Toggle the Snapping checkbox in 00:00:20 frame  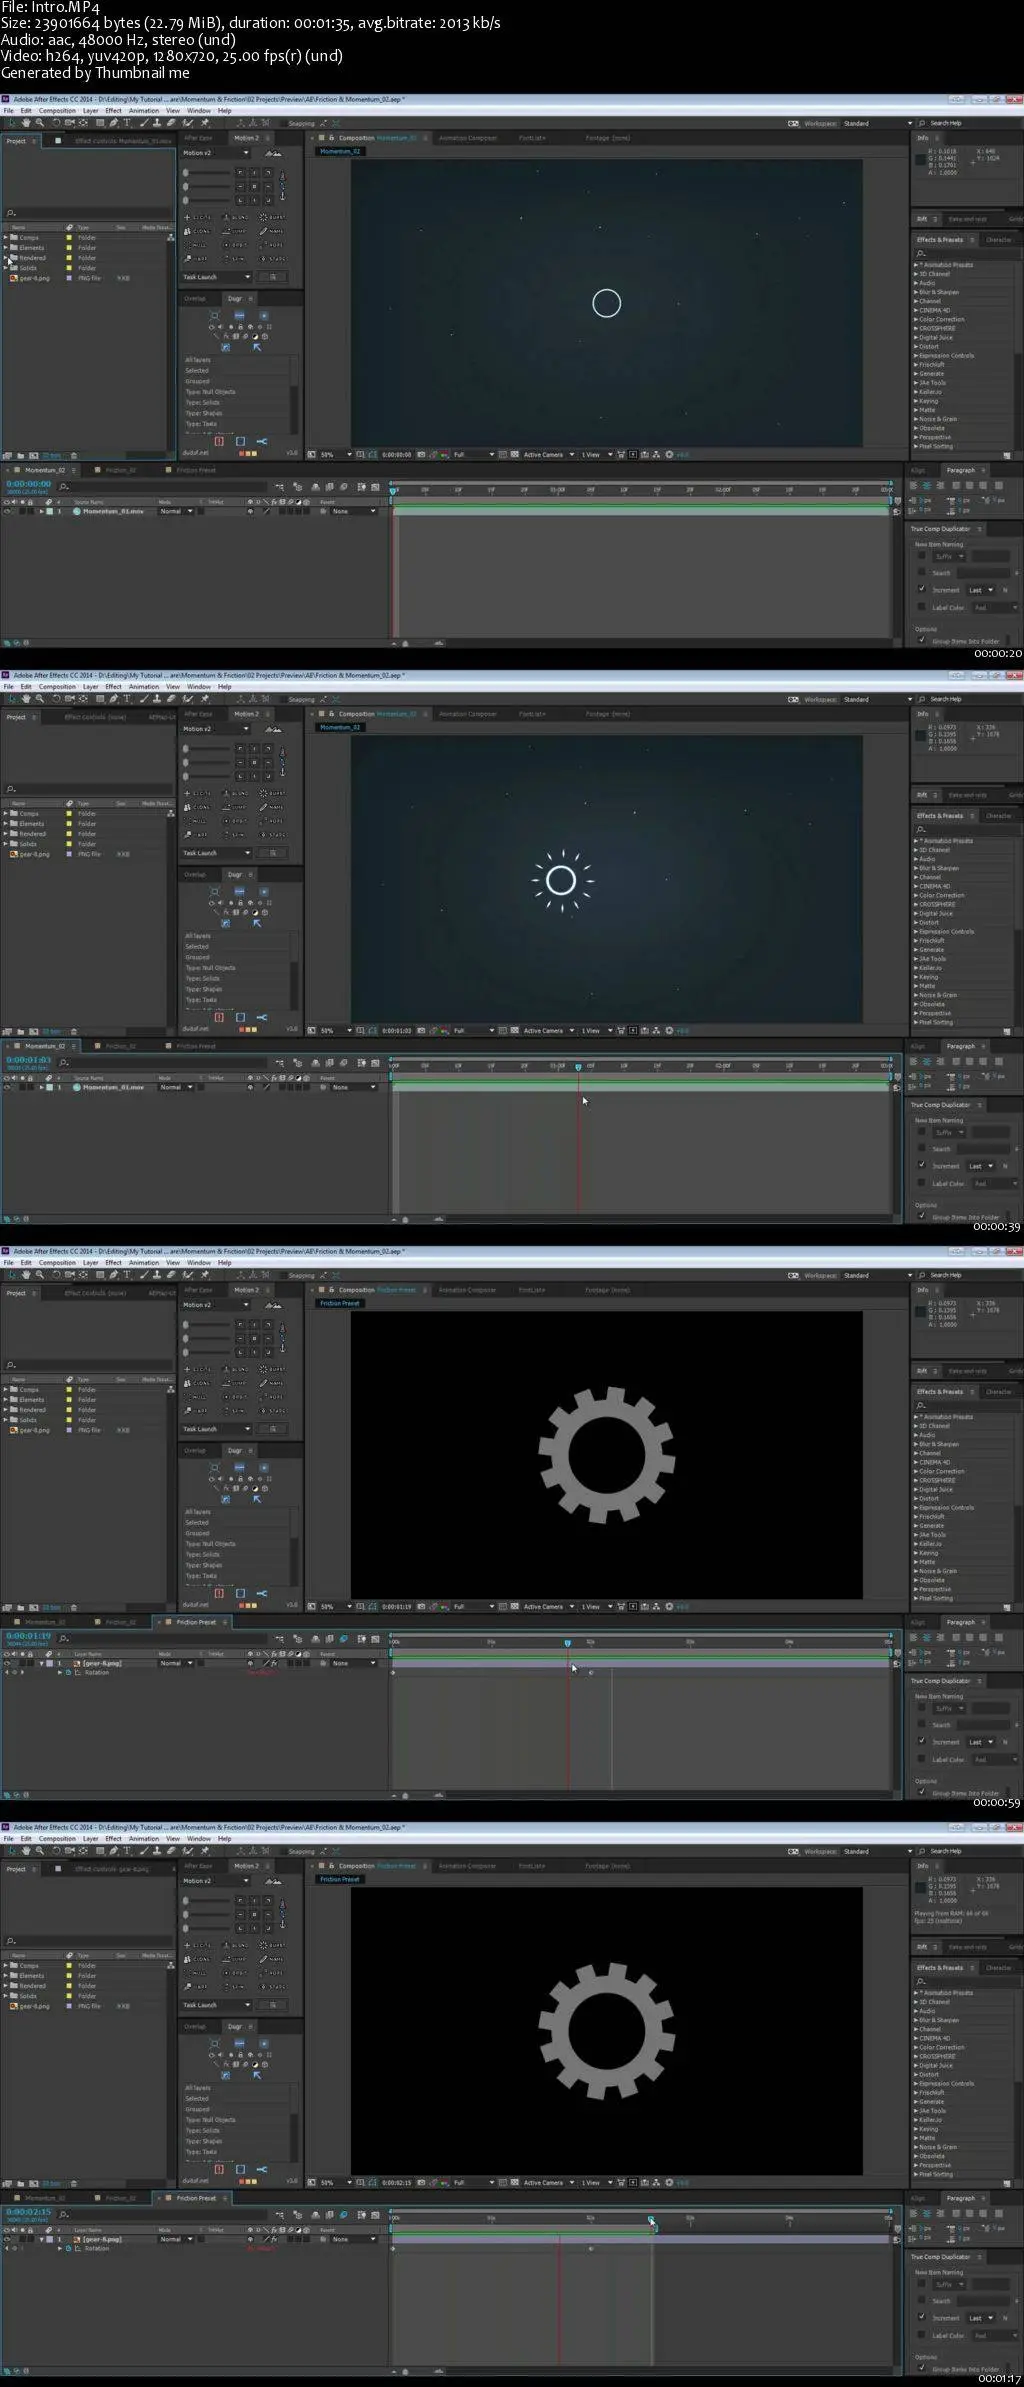[283, 124]
